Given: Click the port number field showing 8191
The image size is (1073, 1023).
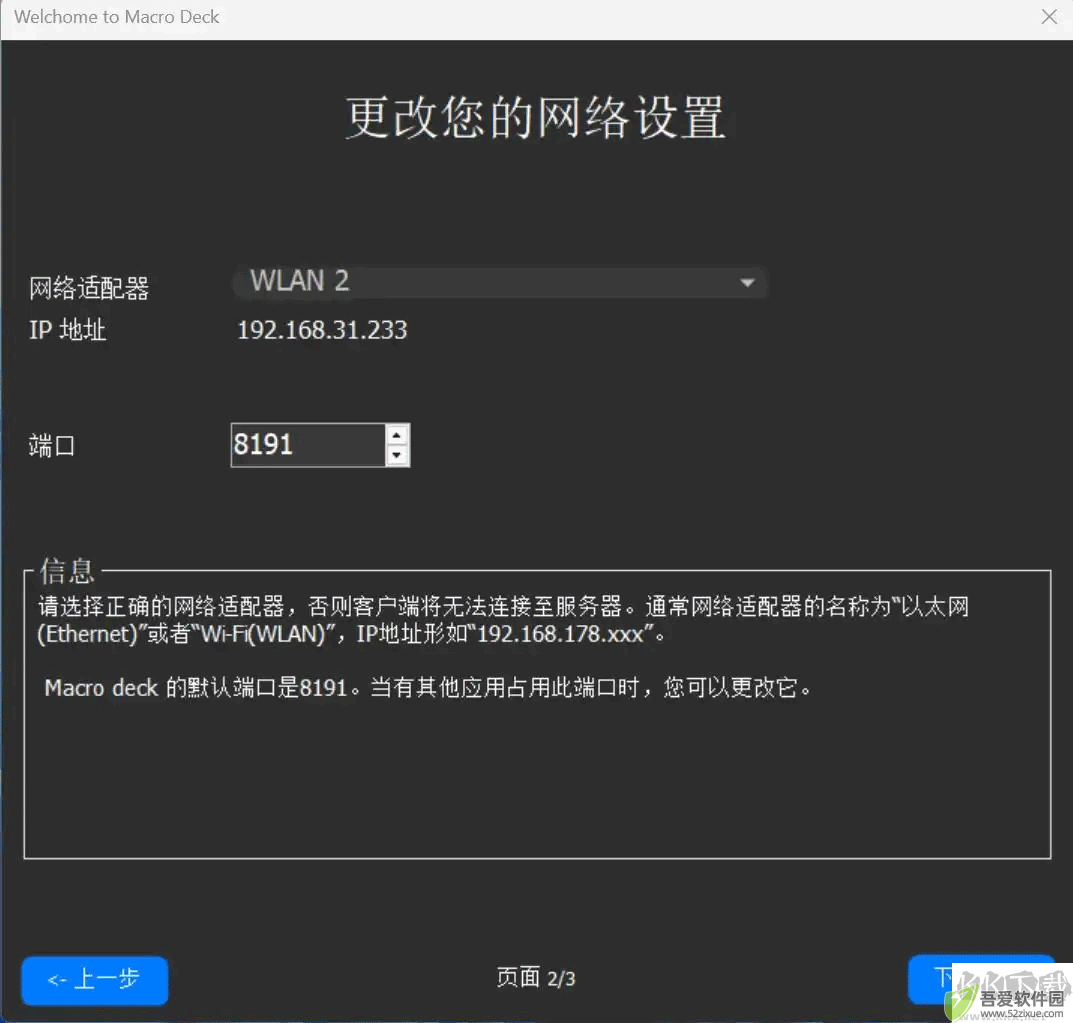Looking at the screenshot, I should [x=309, y=445].
